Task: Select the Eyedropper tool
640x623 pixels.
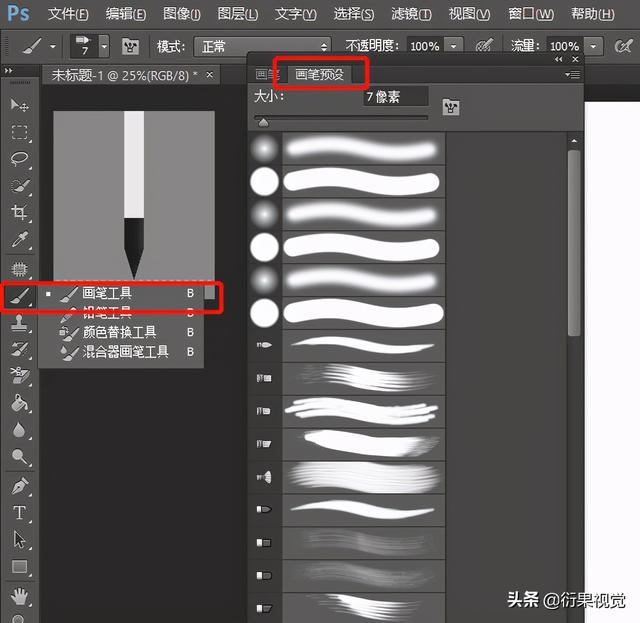Action: 19,240
